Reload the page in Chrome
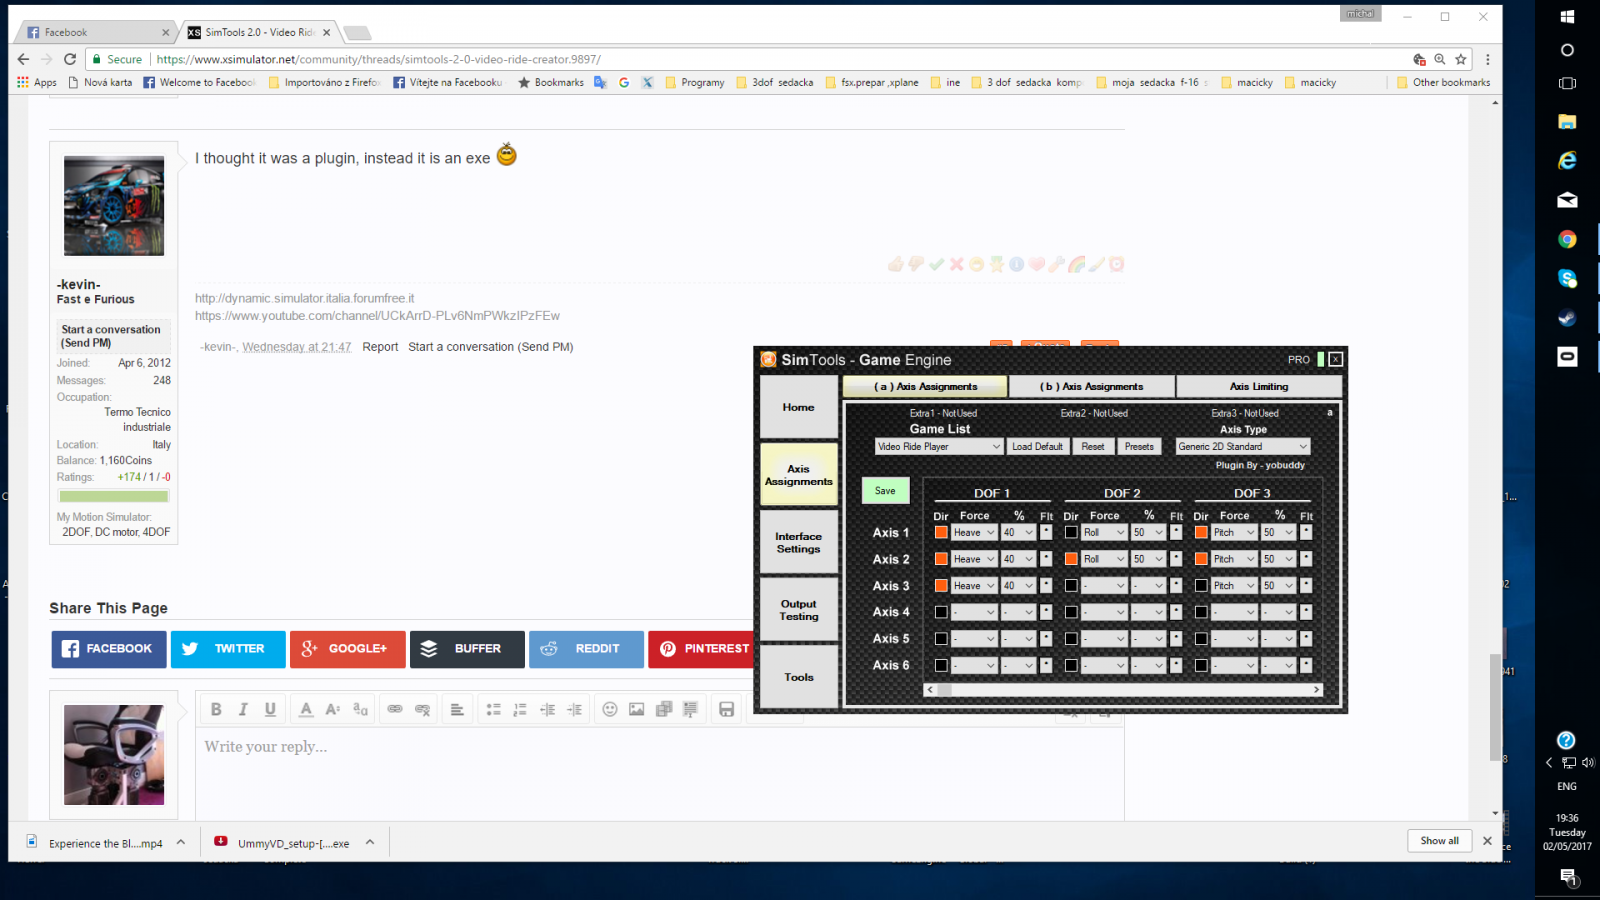Screen dimensions: 1600x900 click(x=70, y=59)
